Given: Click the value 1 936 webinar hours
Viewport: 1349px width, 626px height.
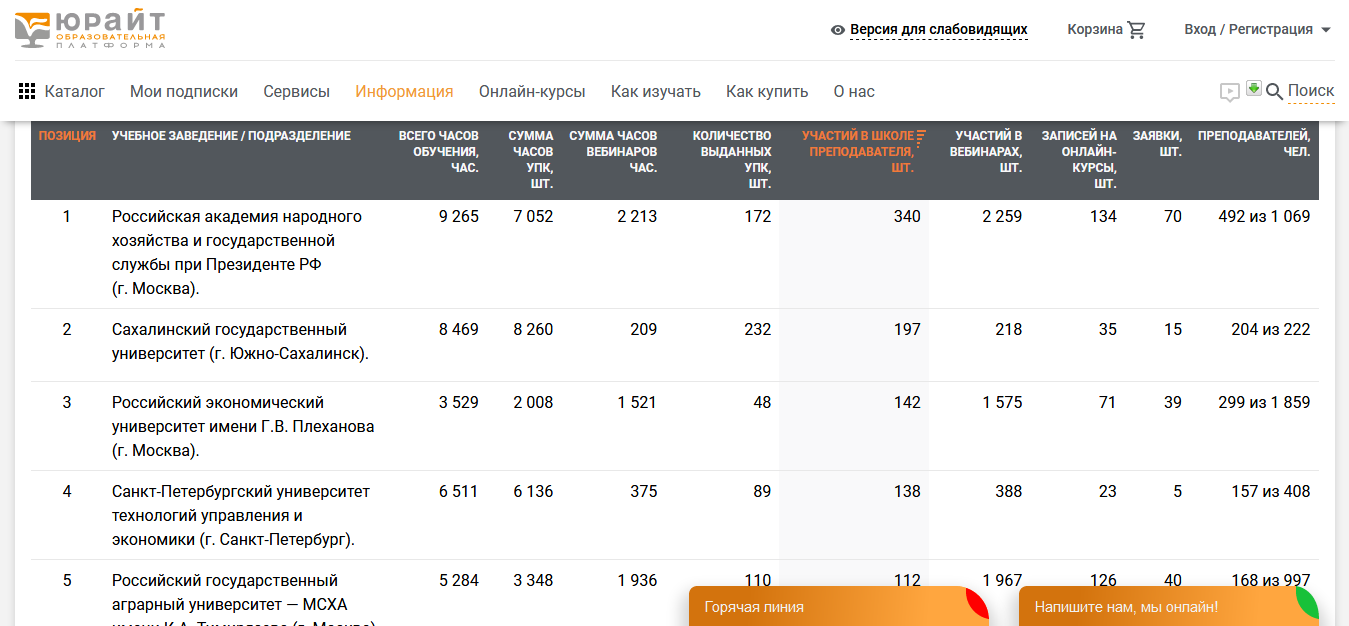Looking at the screenshot, I should pos(637,581).
